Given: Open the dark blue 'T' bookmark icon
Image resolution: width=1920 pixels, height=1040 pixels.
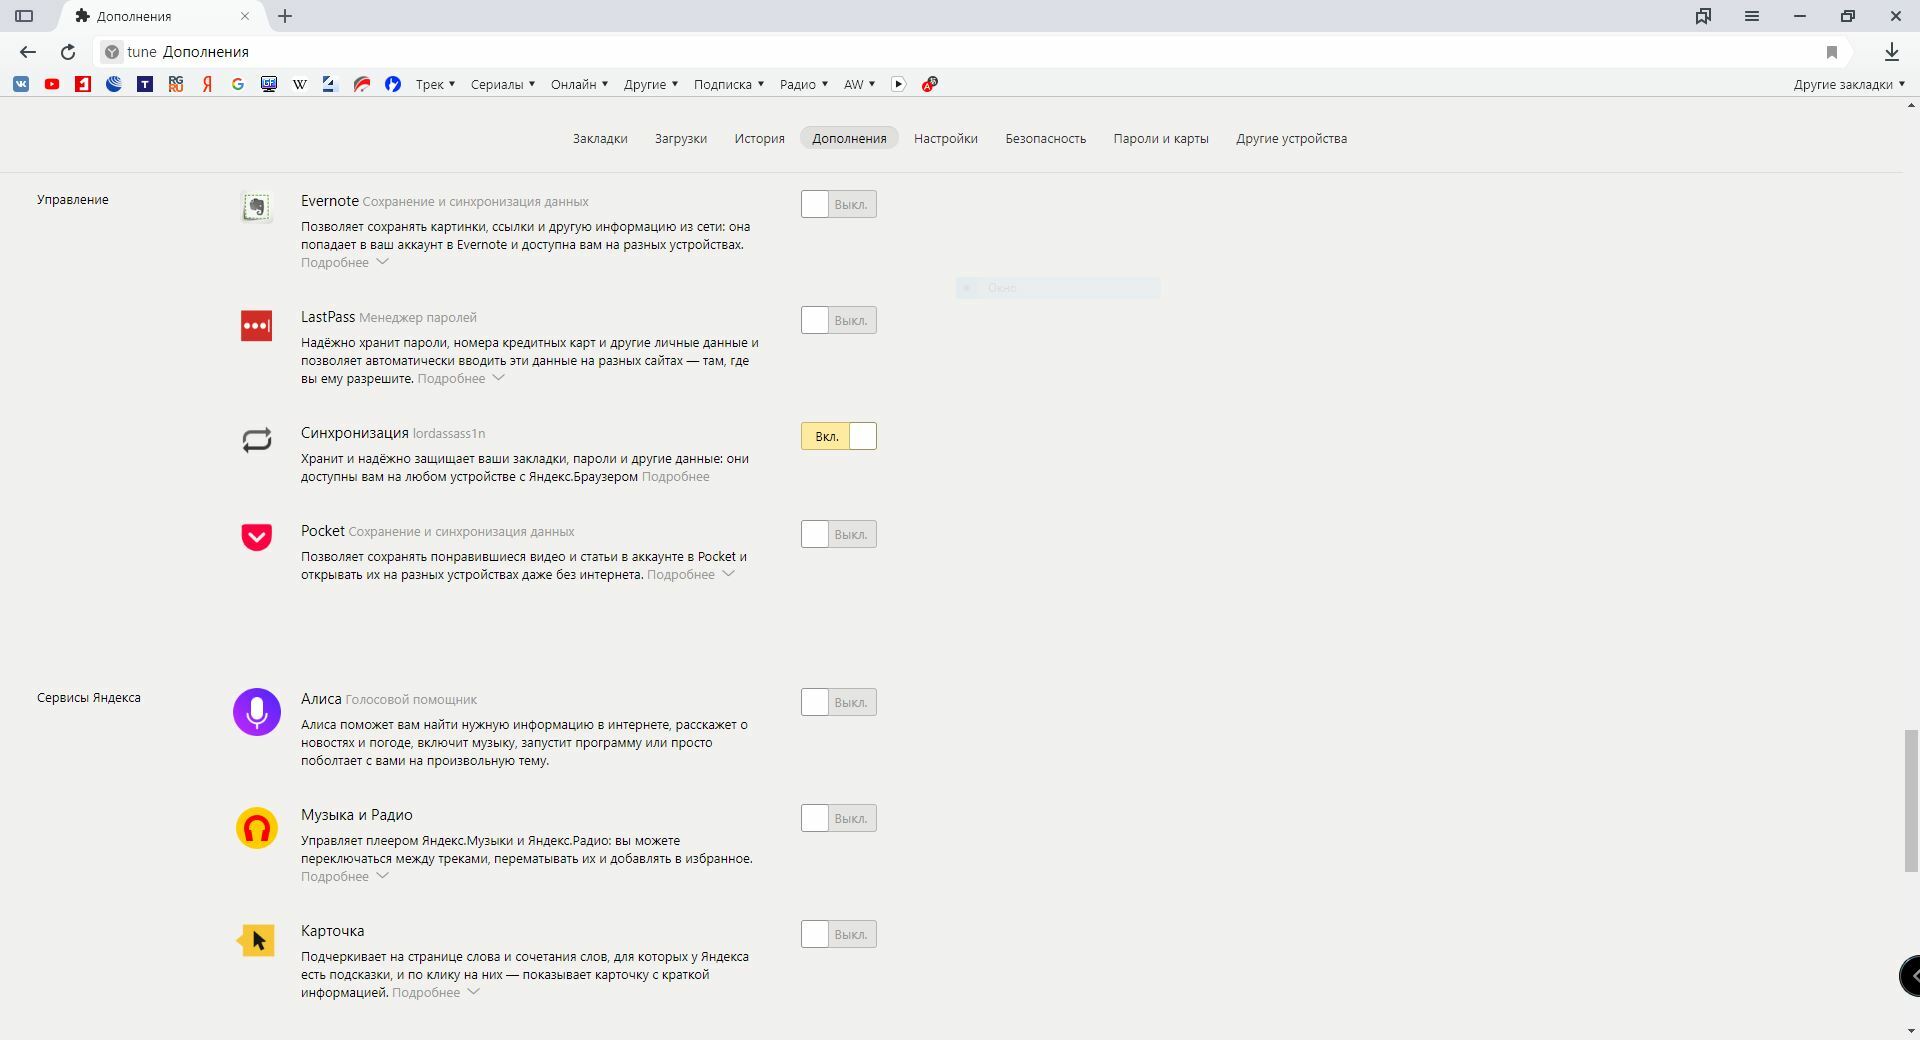Looking at the screenshot, I should pos(145,84).
